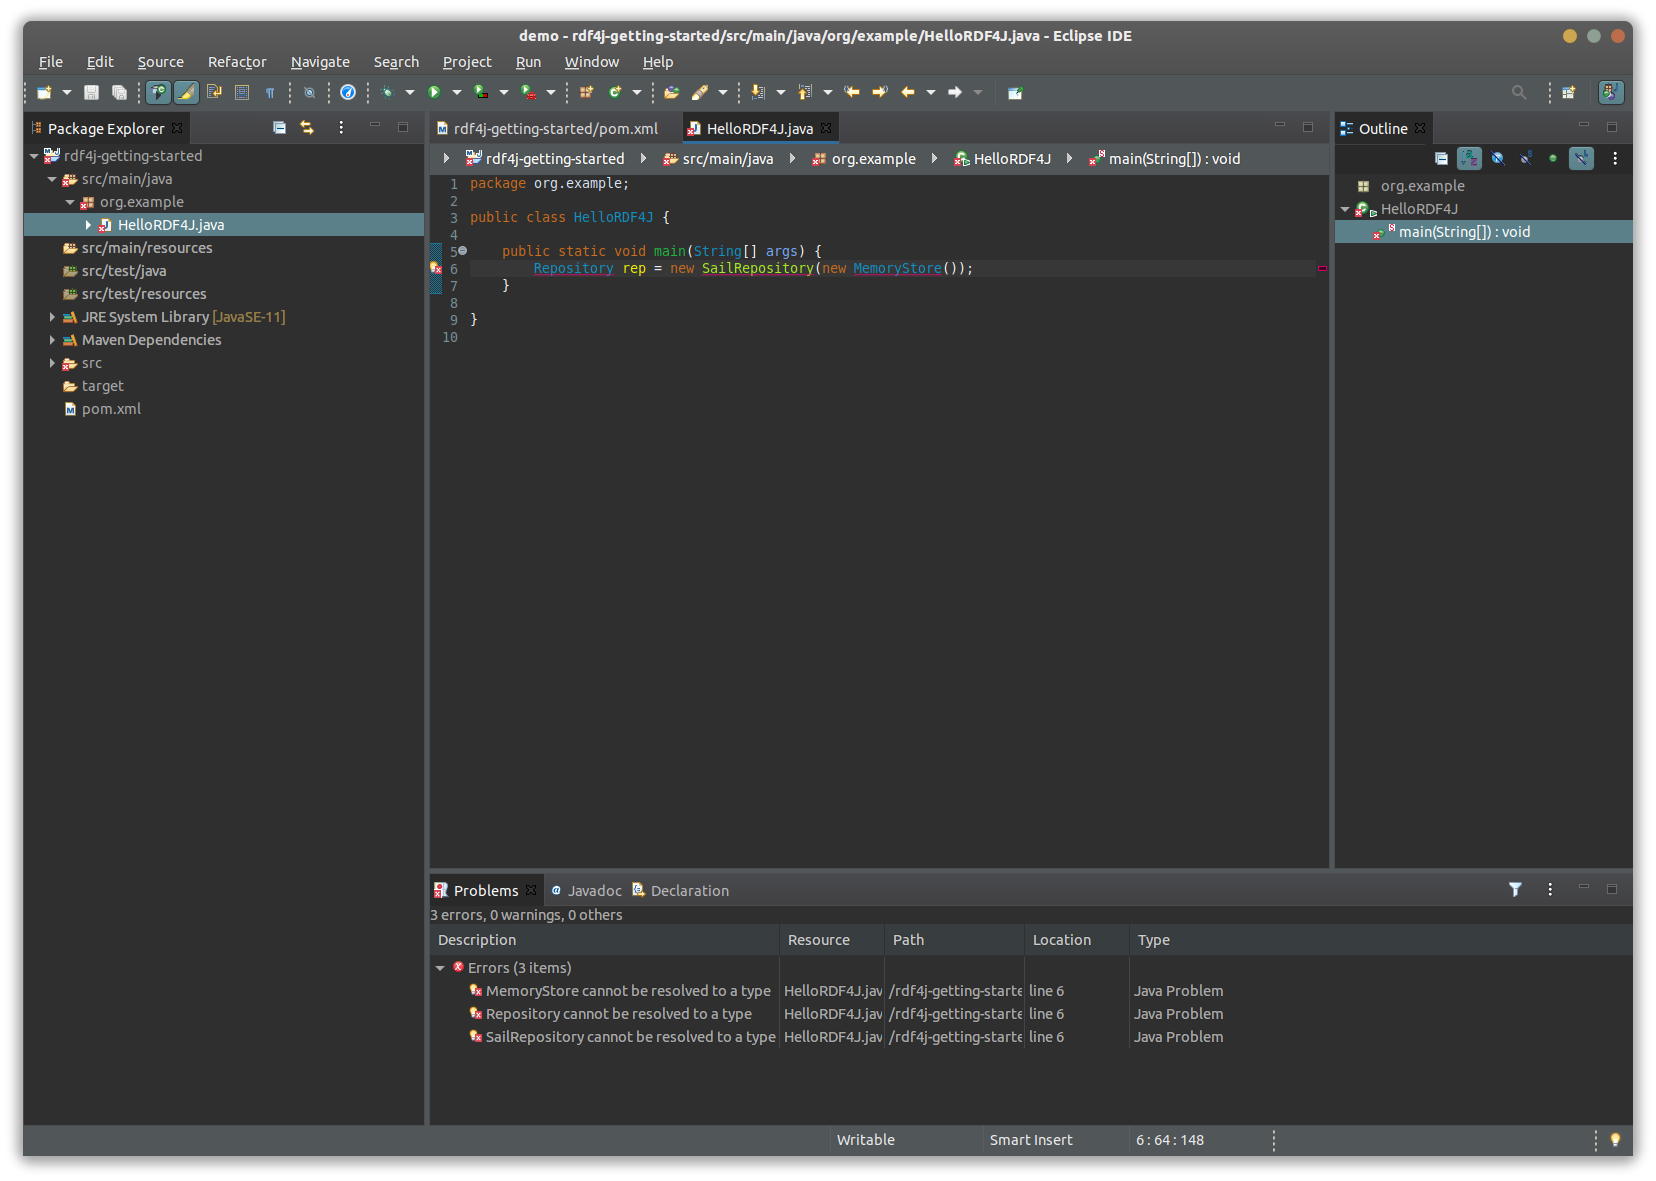Click the Back navigation arrow

pos(908,92)
